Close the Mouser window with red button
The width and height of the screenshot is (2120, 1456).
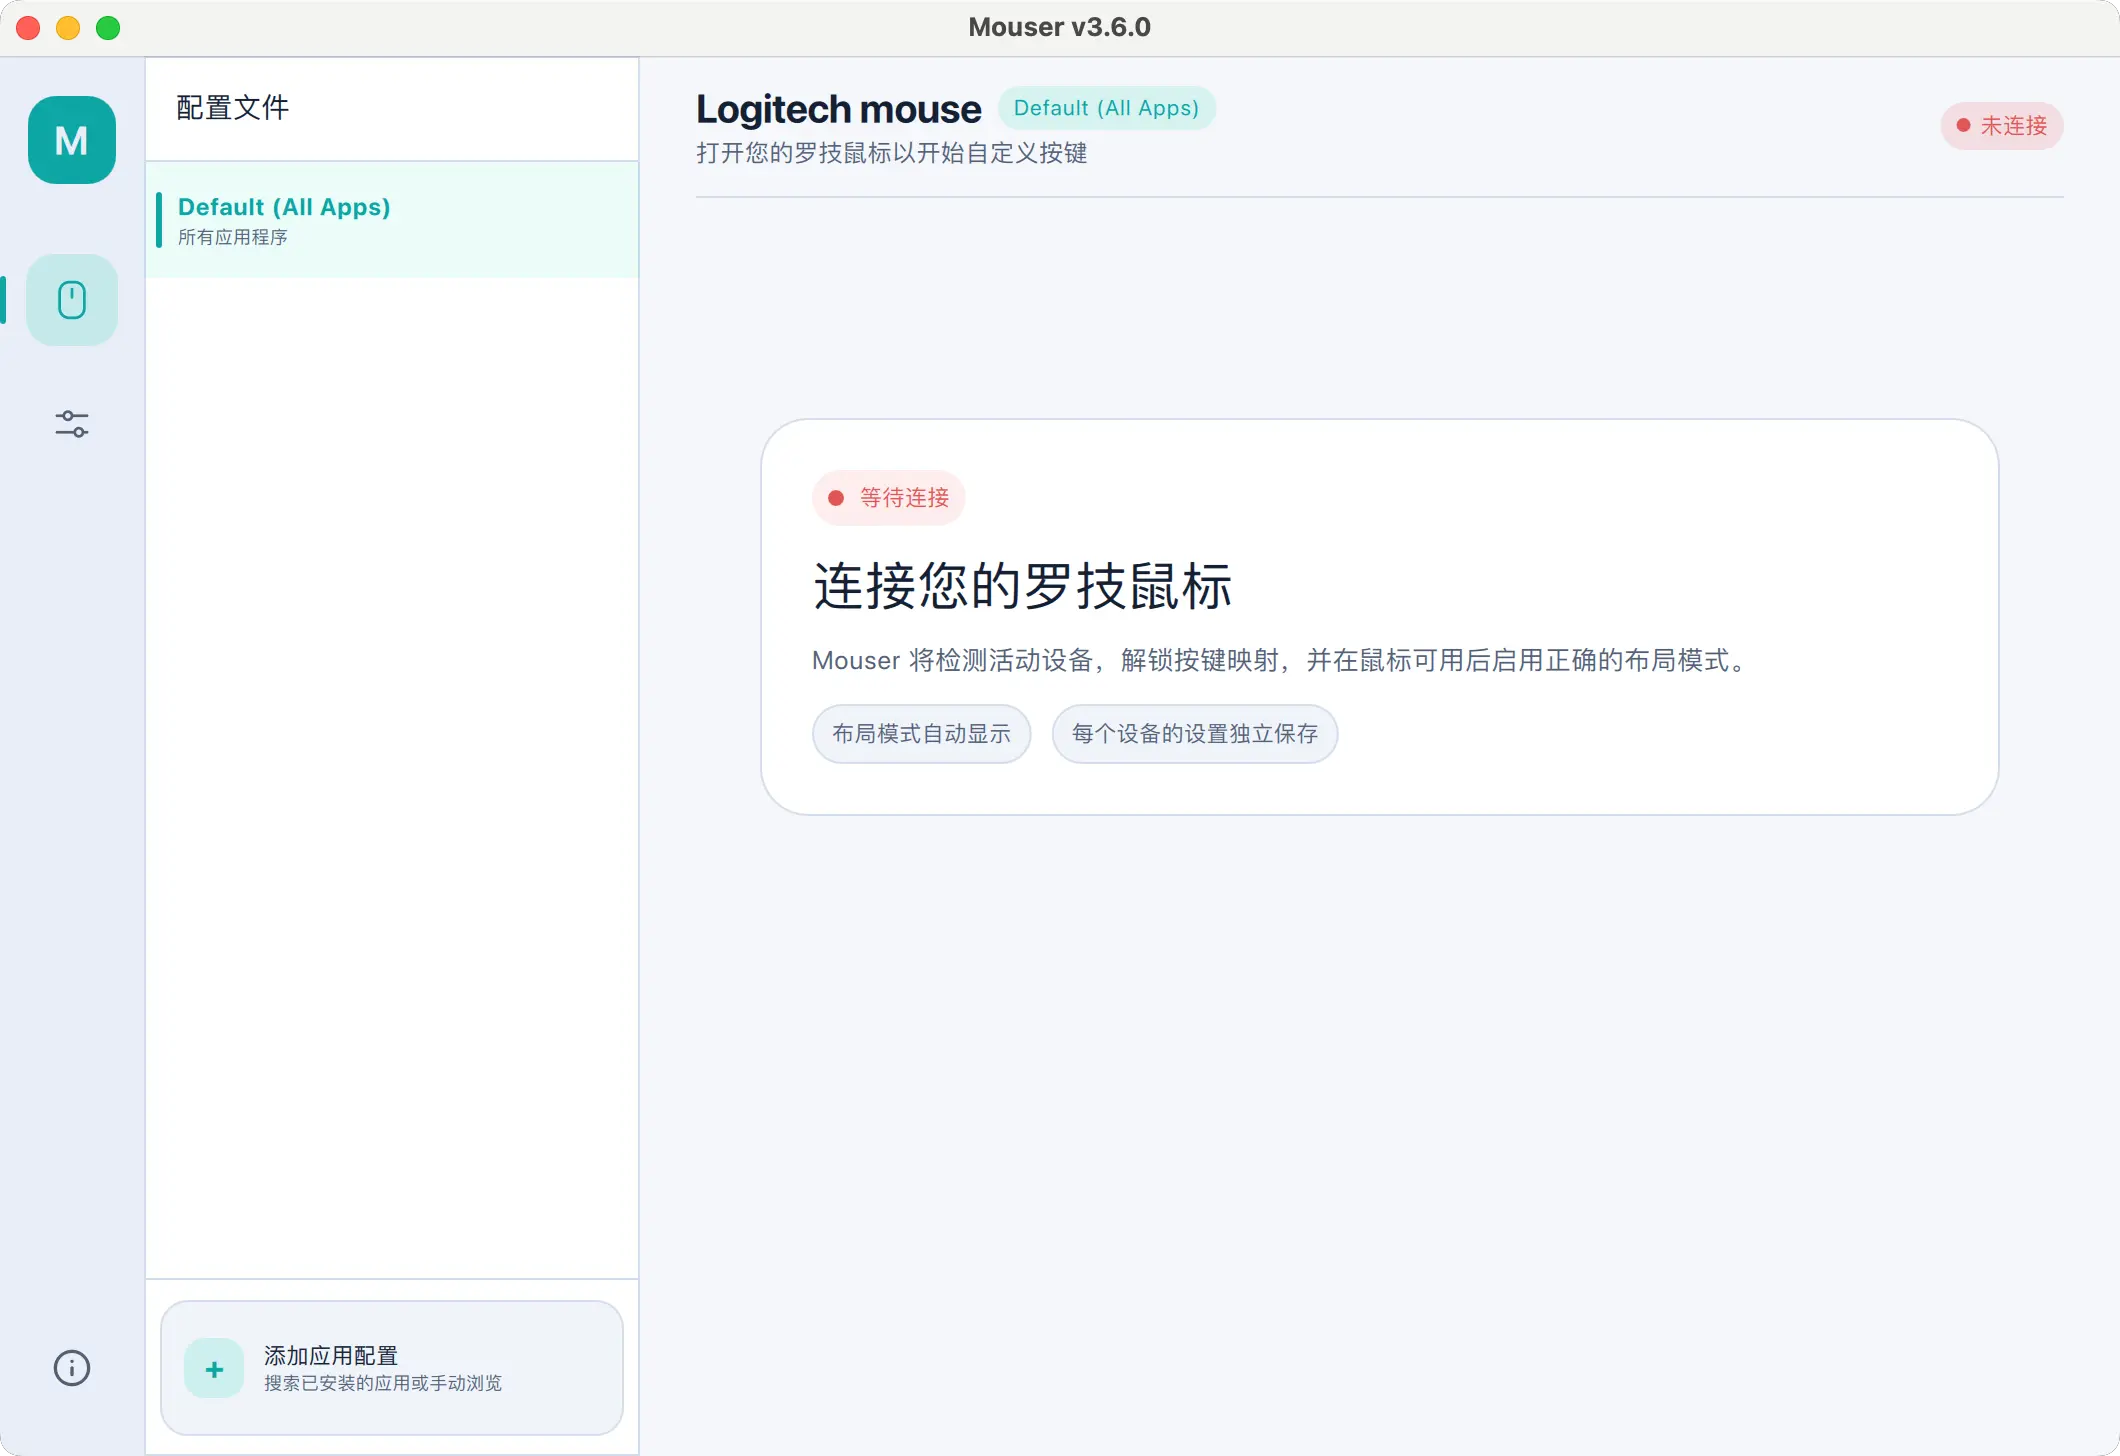[28, 28]
